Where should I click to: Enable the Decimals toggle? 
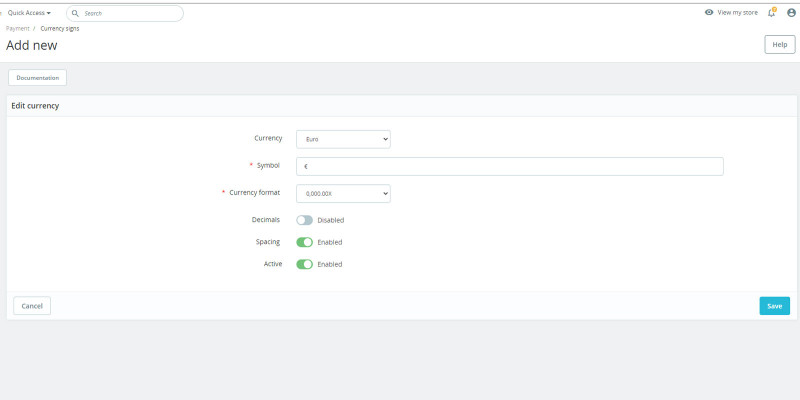pyautogui.click(x=304, y=220)
